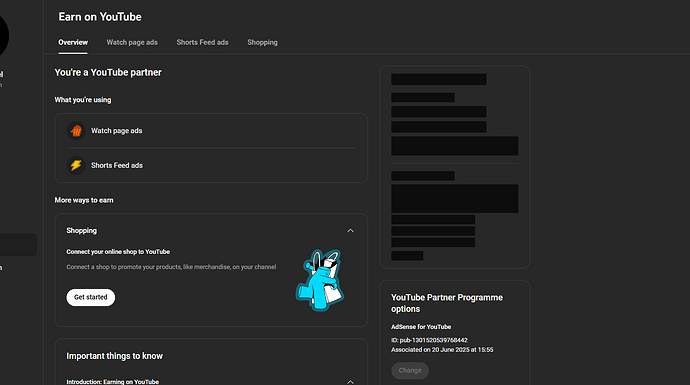
Task: Click Connect your online shop to YouTube
Action: pos(118,252)
